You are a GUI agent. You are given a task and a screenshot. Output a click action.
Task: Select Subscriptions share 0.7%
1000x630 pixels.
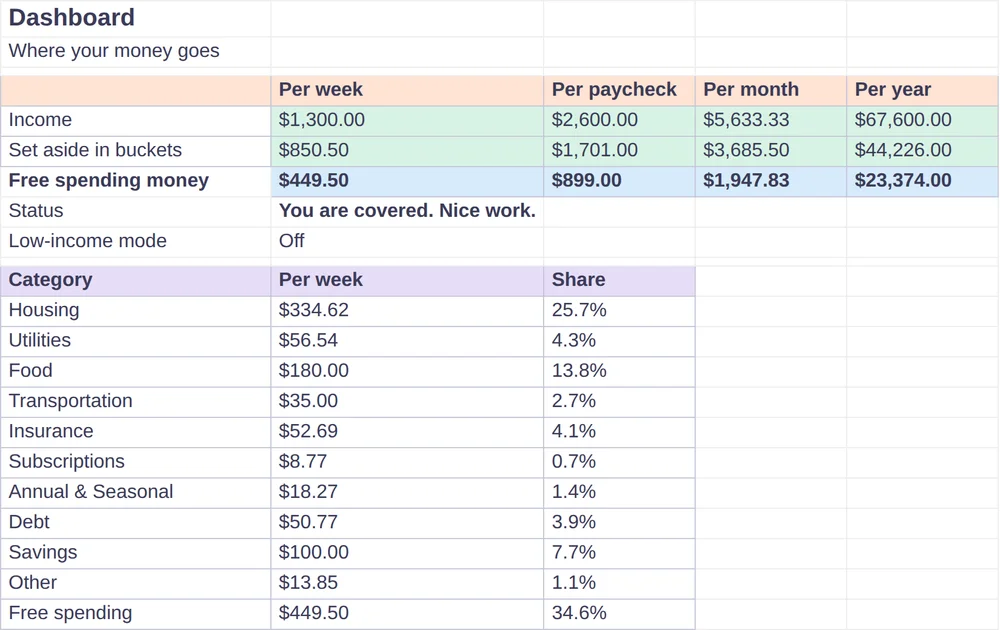(x=619, y=462)
